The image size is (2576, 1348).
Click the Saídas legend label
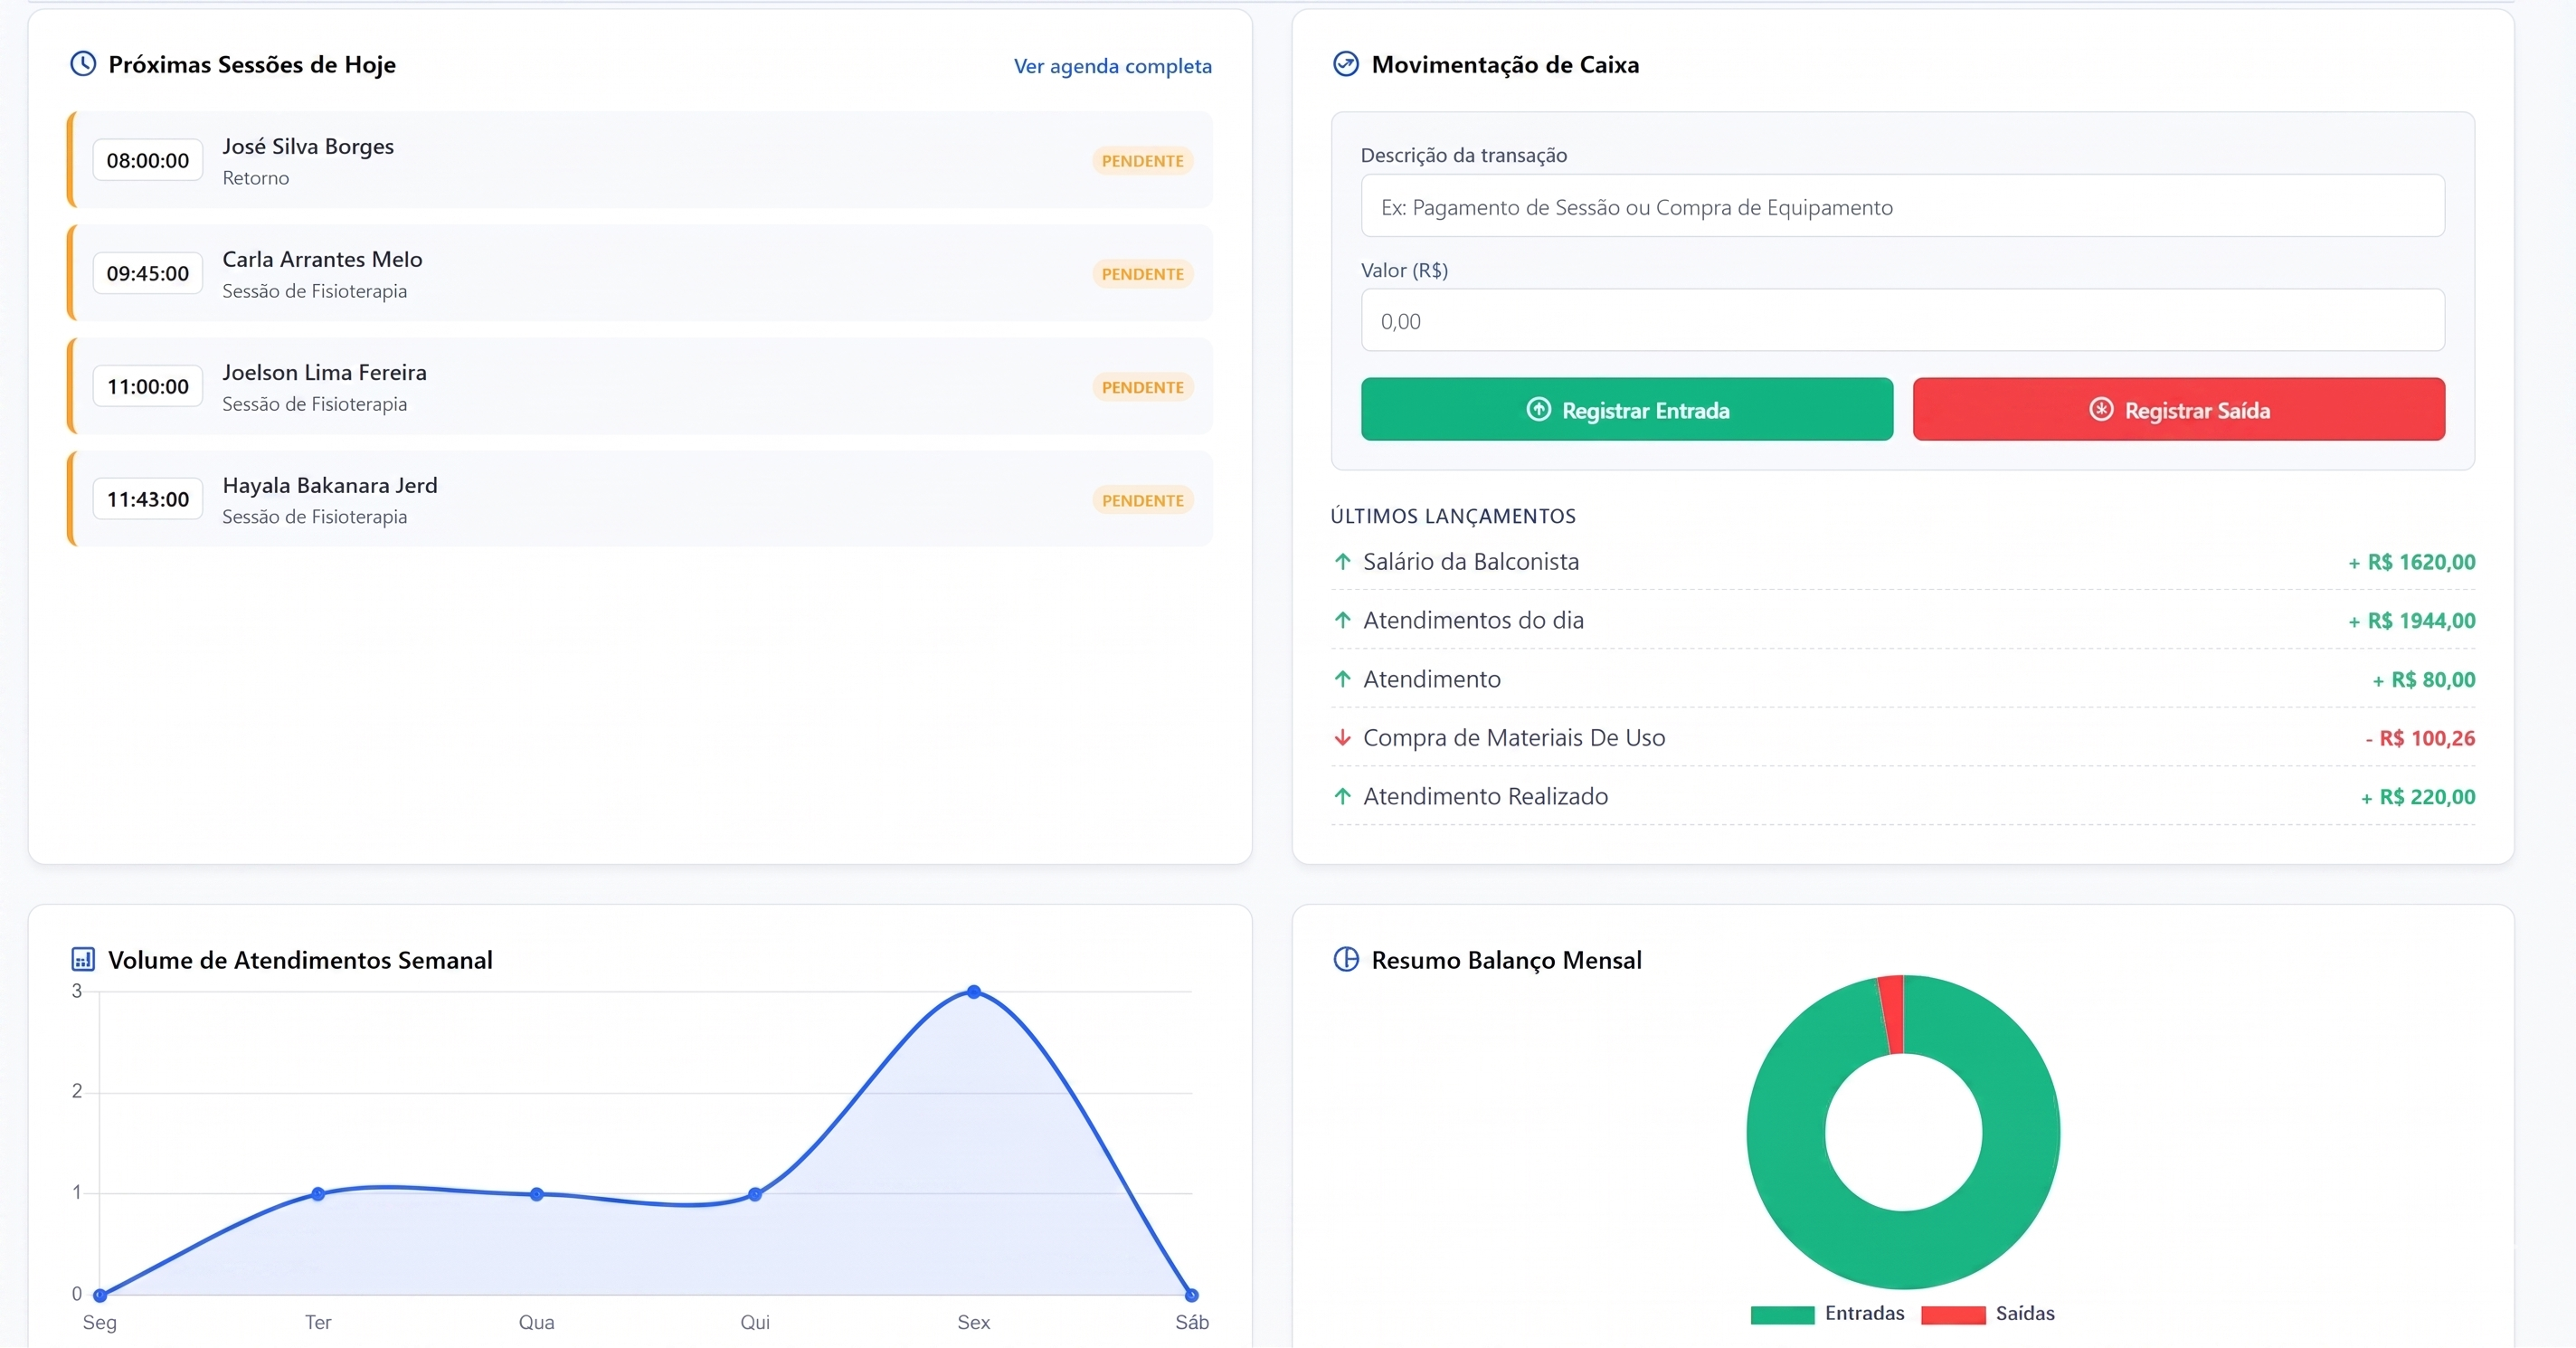coord(2025,1313)
